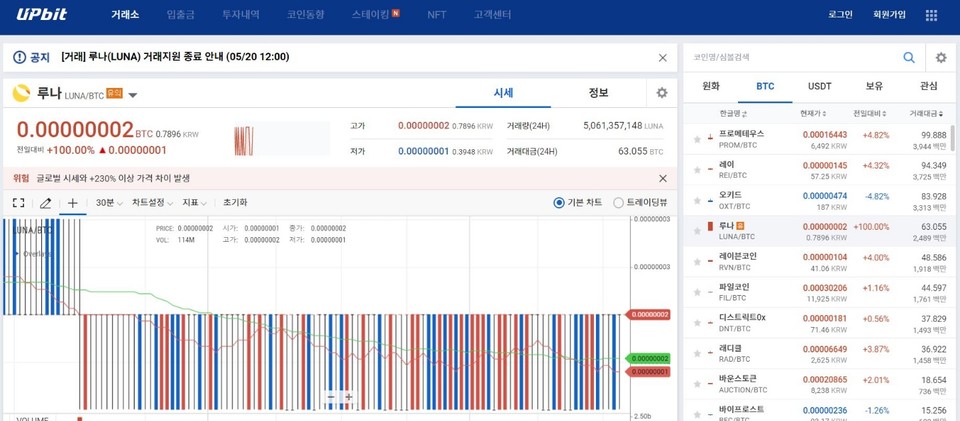Open the 지표 indicators dropdown
The image size is (960, 421).
pyautogui.click(x=194, y=203)
